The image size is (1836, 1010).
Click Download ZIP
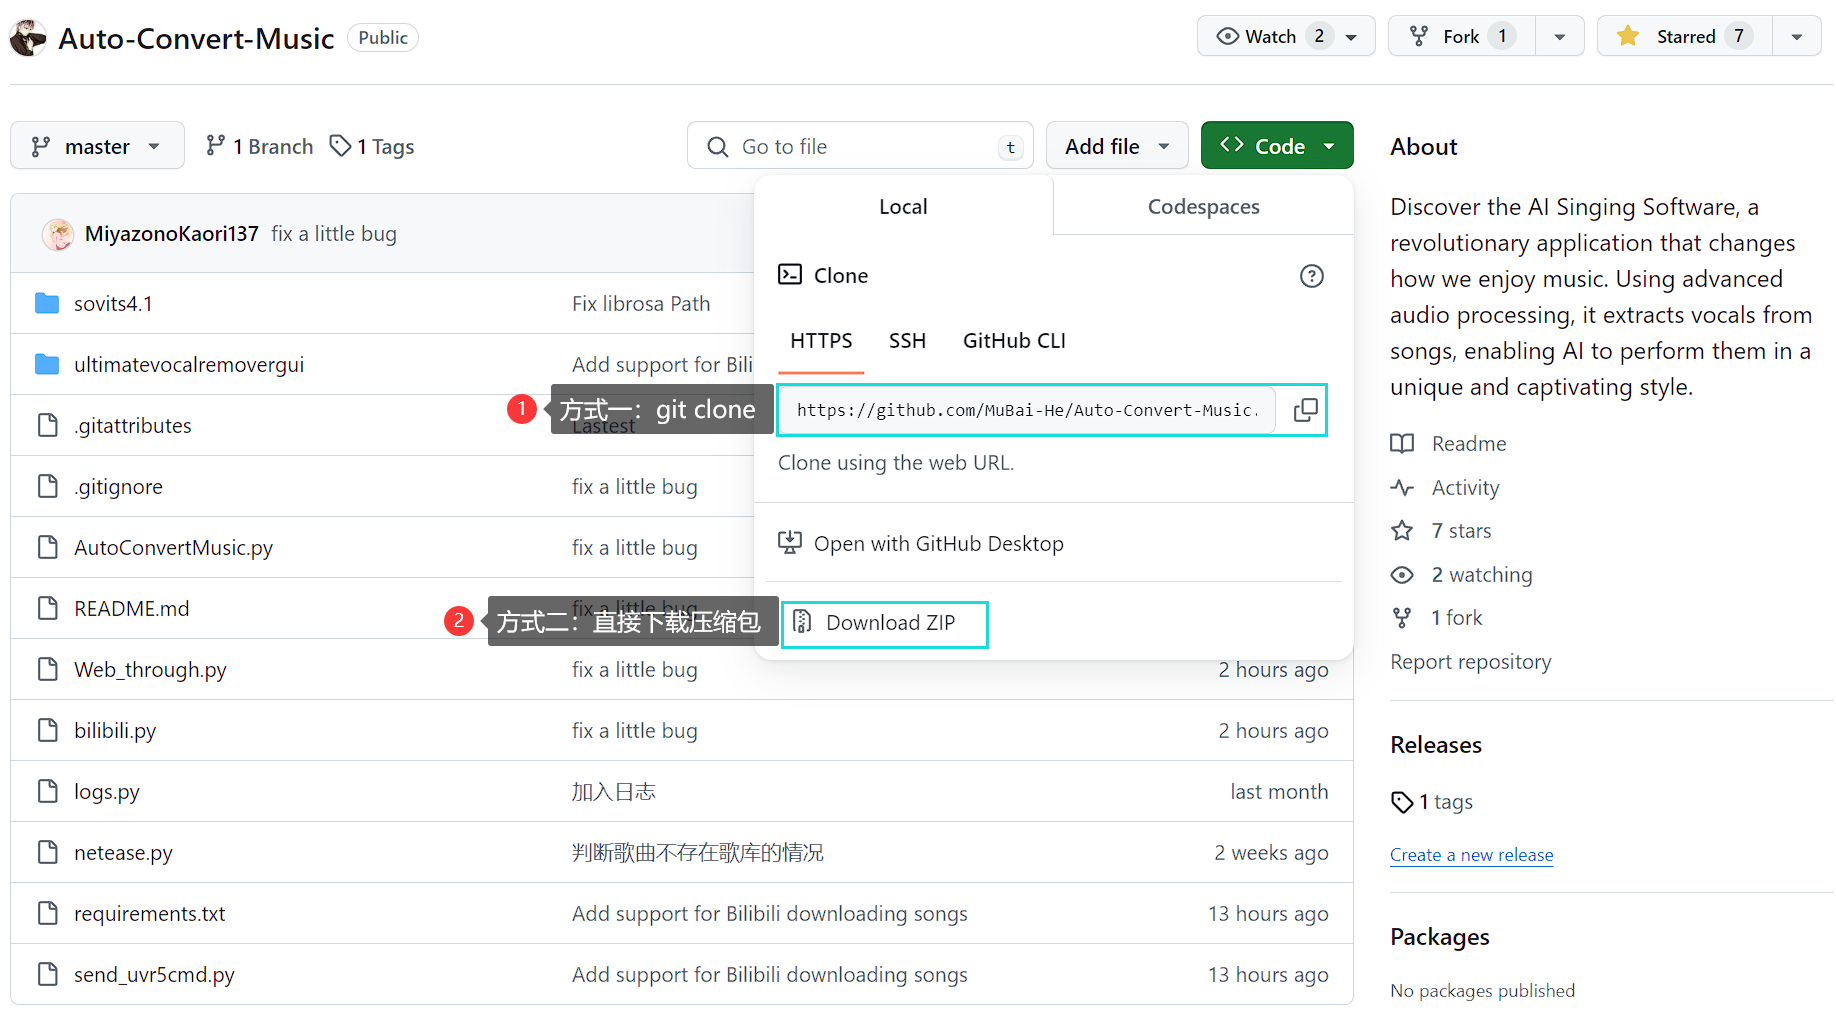[x=884, y=623]
